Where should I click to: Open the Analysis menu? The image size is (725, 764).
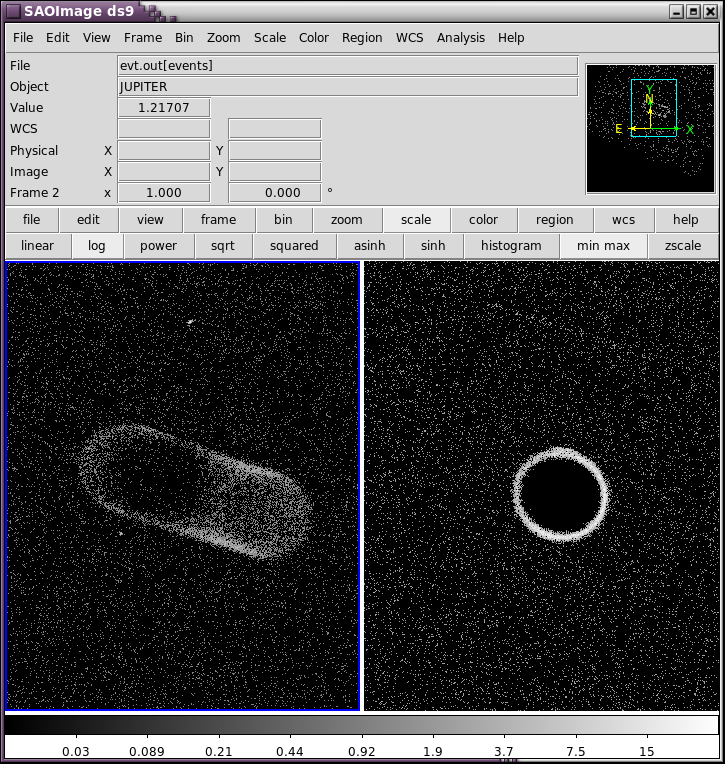[x=460, y=38]
